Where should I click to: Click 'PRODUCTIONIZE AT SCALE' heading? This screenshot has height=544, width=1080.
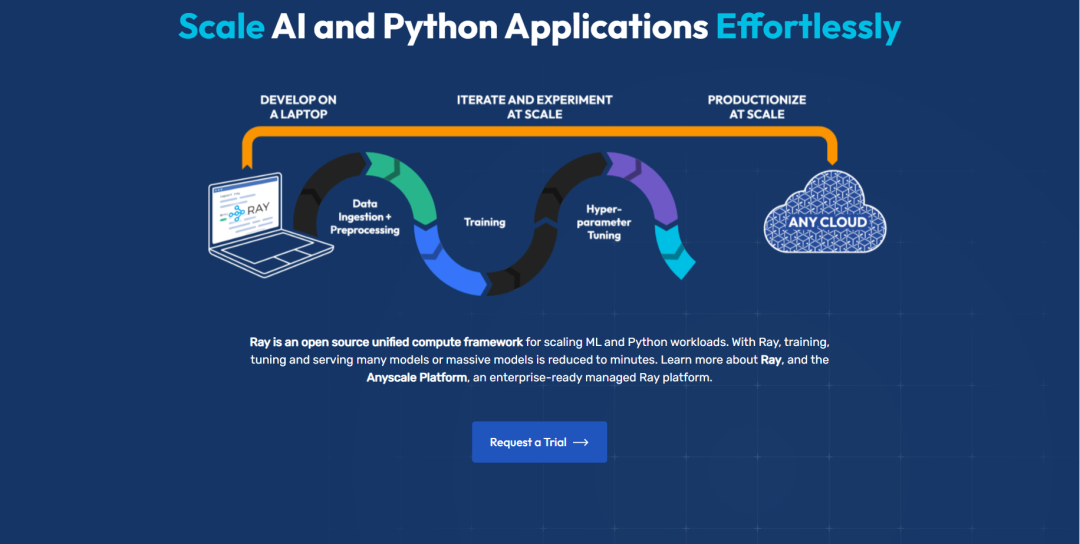coord(756,107)
